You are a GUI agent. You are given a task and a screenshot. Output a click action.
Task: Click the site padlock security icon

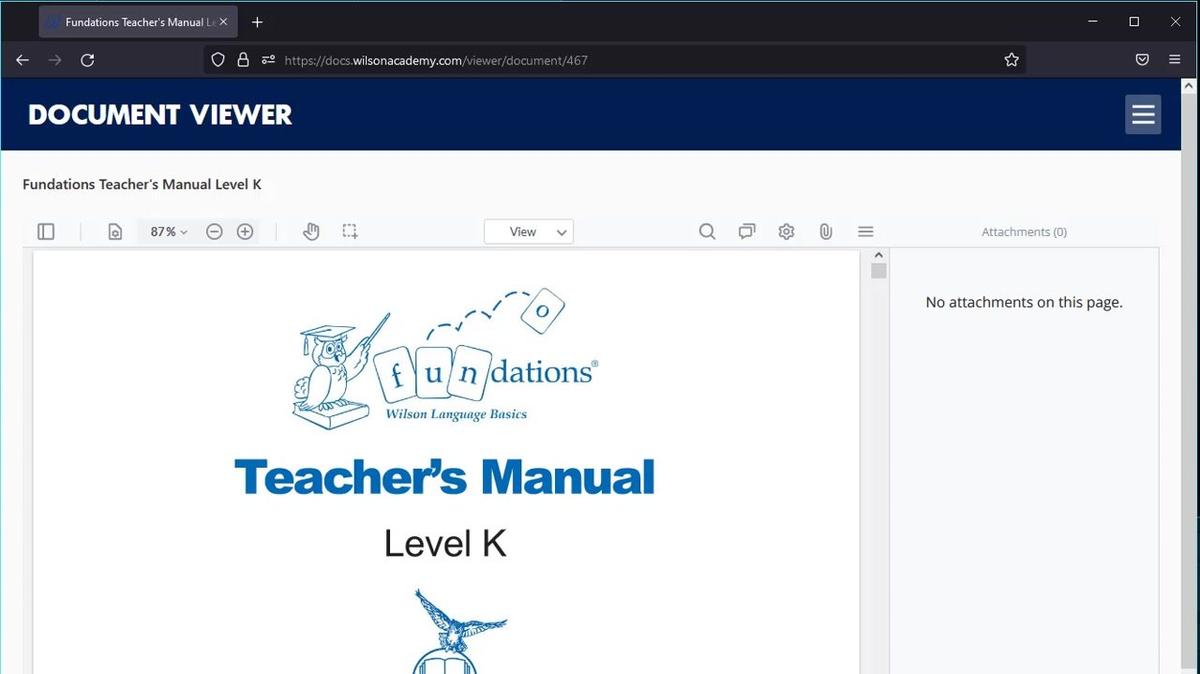click(x=242, y=60)
